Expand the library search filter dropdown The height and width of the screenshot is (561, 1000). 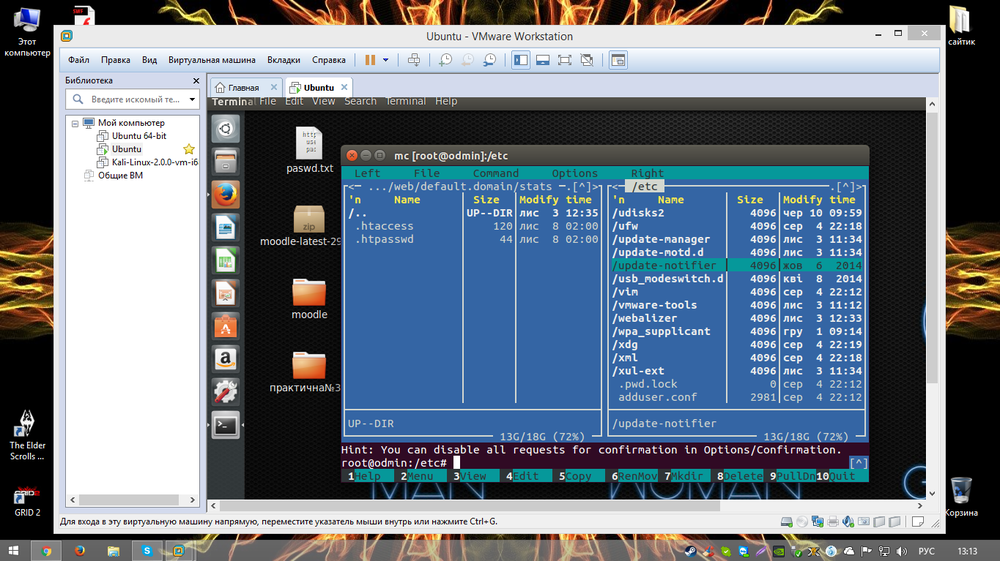[x=191, y=100]
